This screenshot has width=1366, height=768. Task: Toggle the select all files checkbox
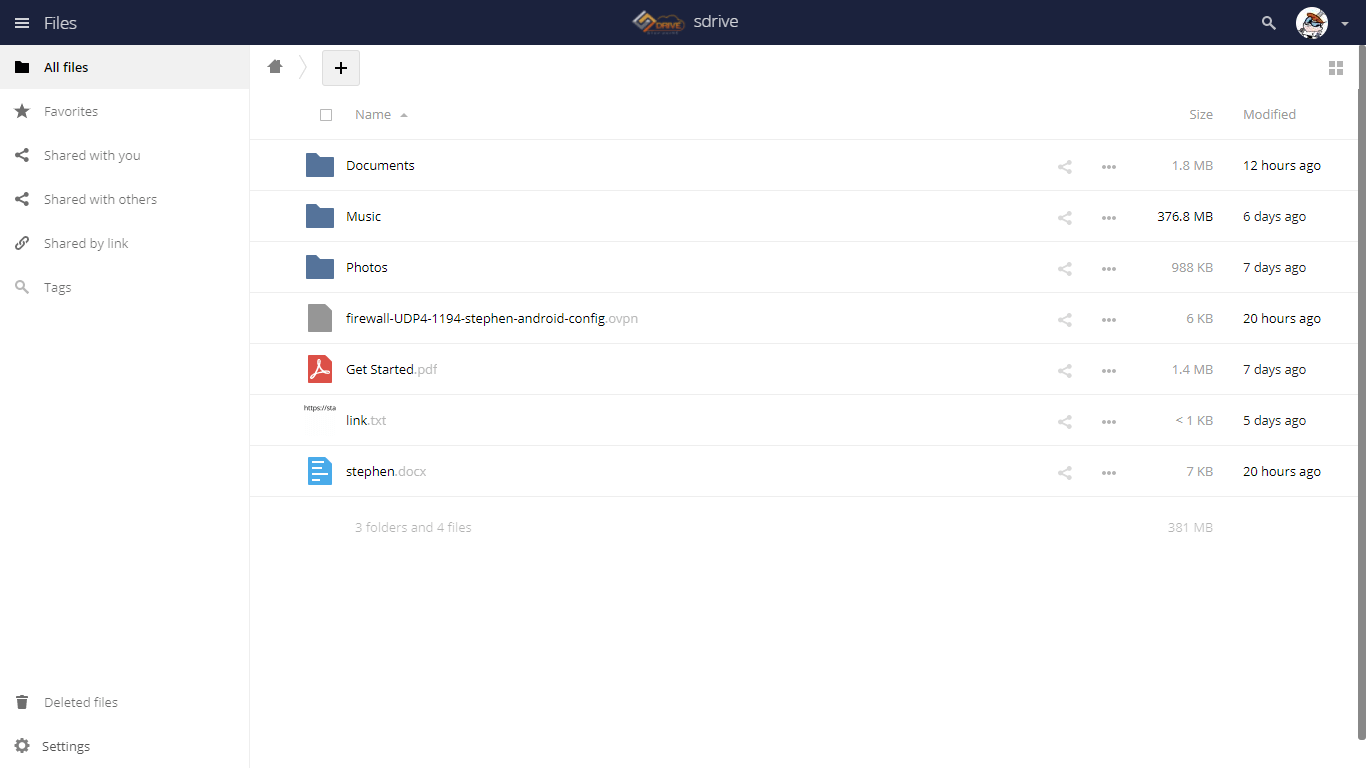[326, 115]
